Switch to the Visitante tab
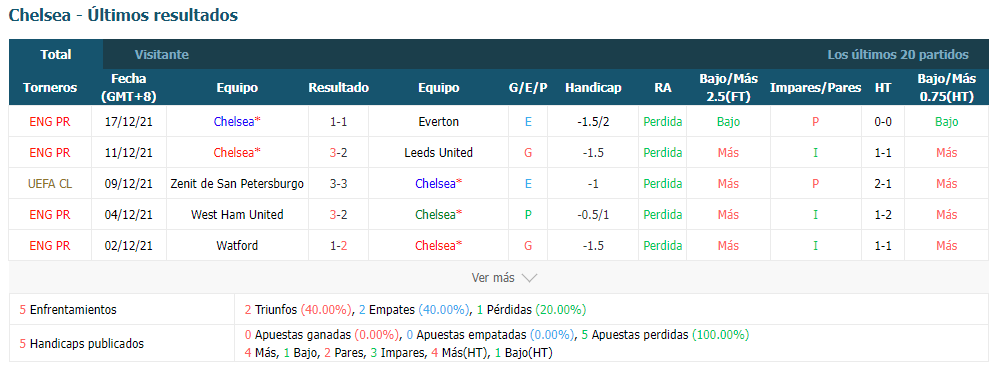 161,55
